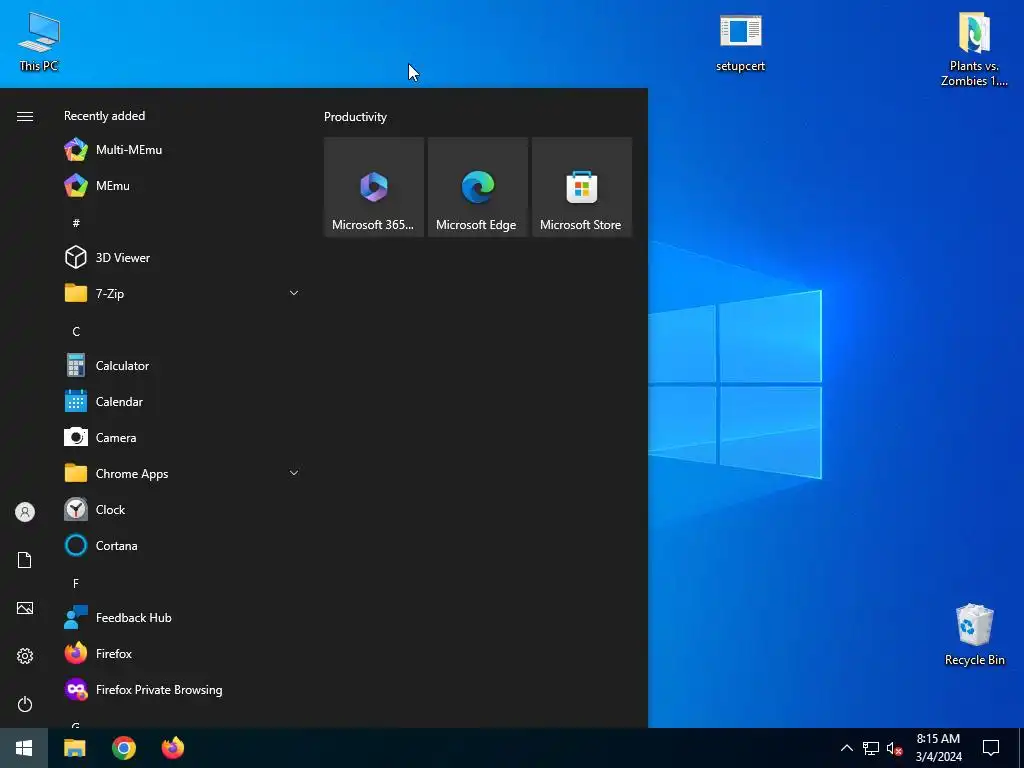
Task: Click the Recently added heading
Action: [104, 116]
